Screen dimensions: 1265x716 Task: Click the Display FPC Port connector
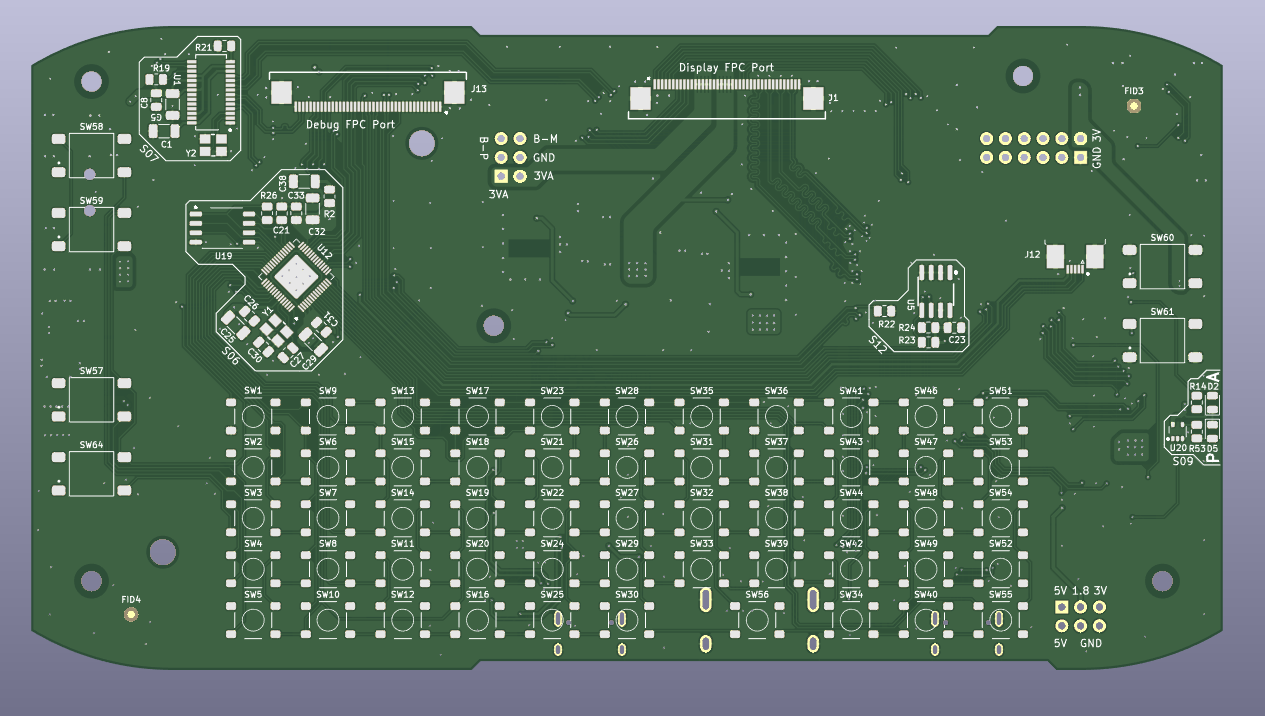click(x=727, y=97)
